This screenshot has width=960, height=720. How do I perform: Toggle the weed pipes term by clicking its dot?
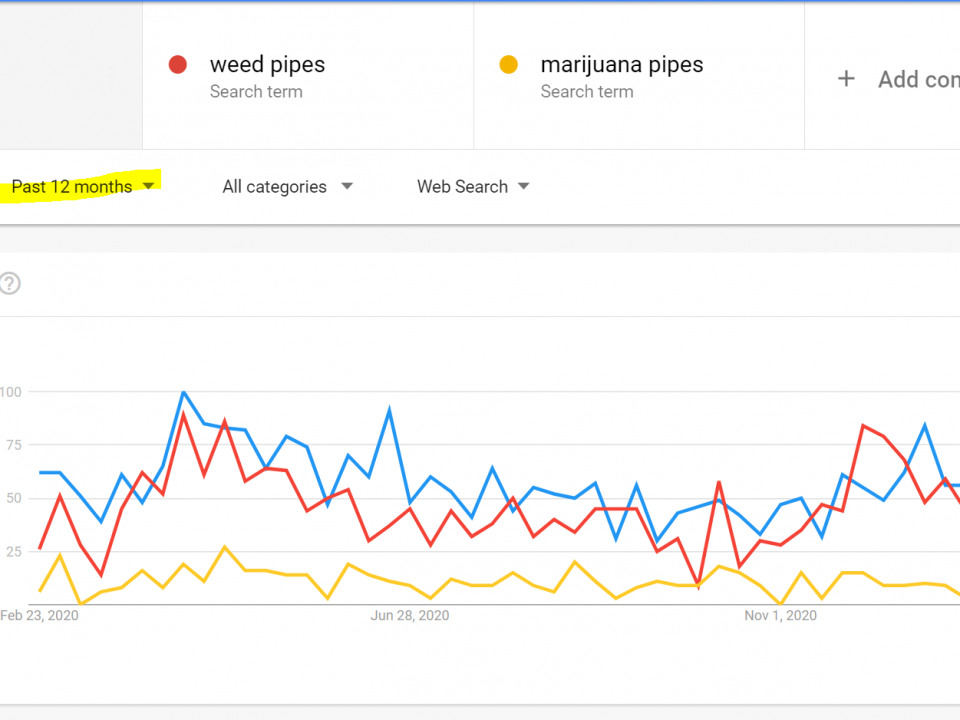178,63
